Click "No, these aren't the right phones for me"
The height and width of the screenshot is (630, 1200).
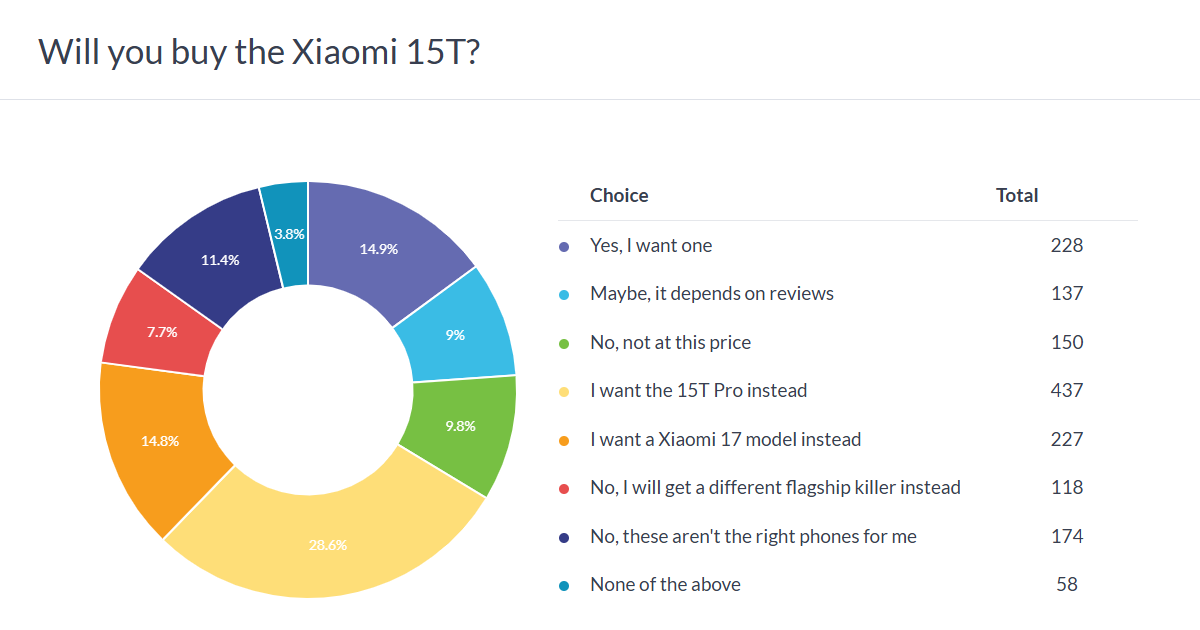tap(753, 536)
